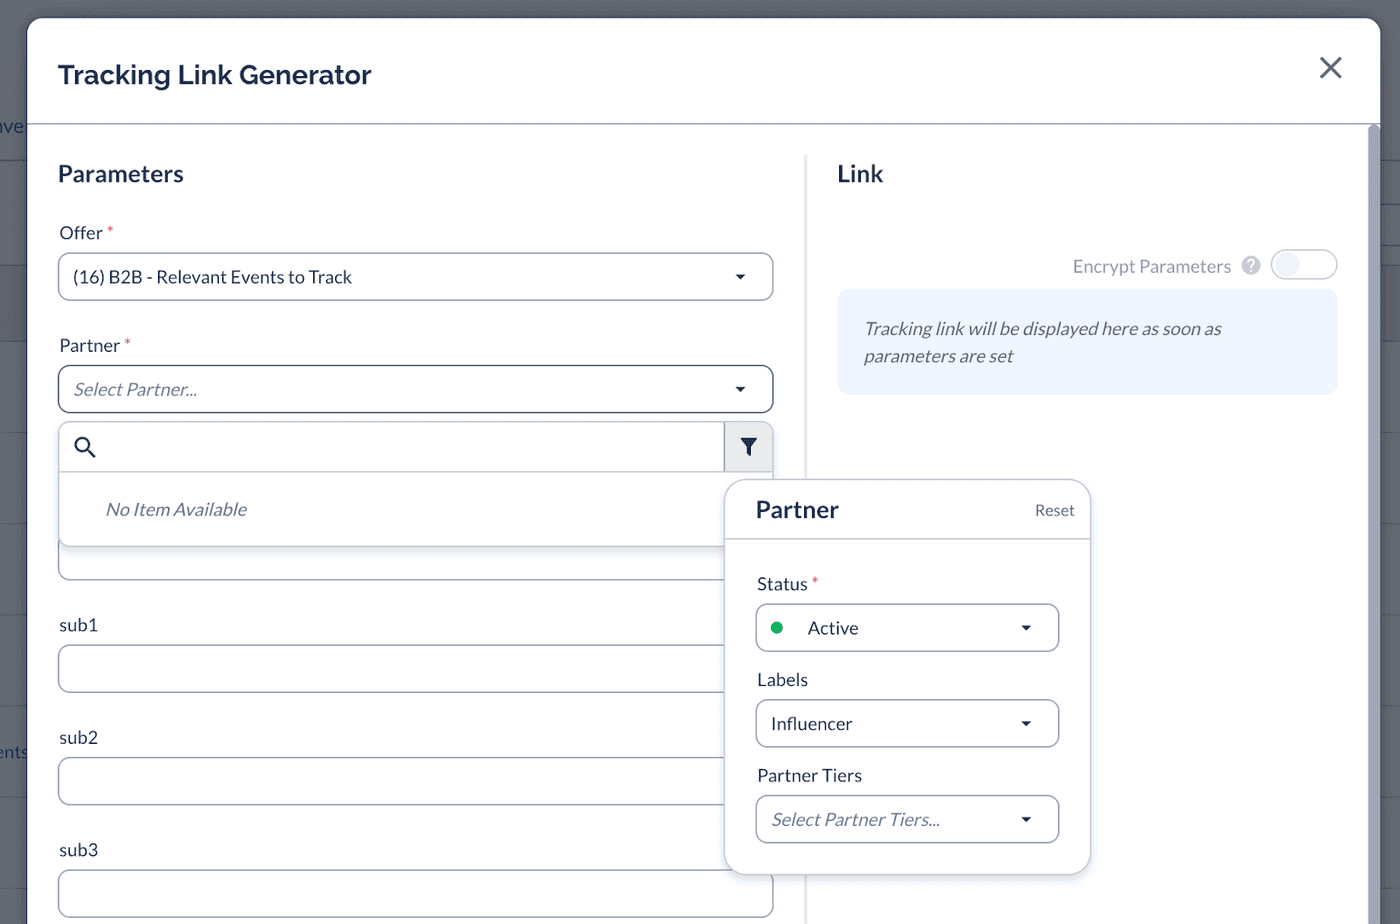Click the search magnifier icon
The image size is (1400, 924).
(85, 447)
